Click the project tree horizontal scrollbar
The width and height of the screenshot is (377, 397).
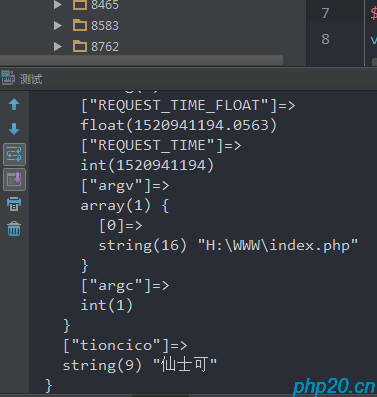coord(141,60)
